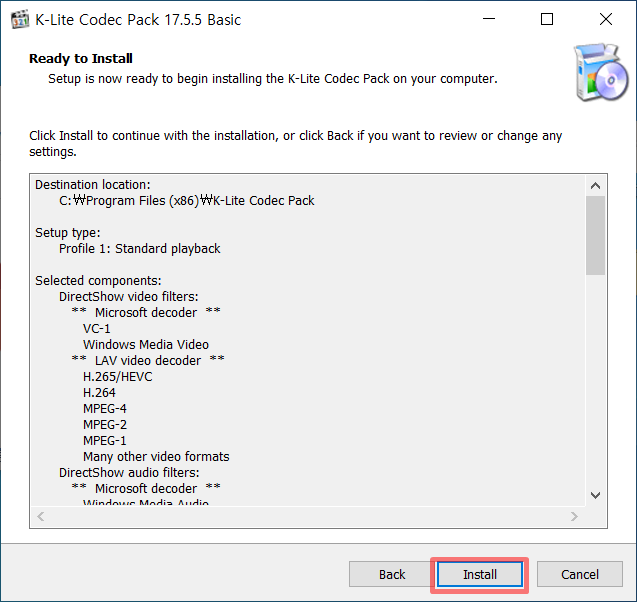This screenshot has width=637, height=602.
Task: Click the installer box and disc icon
Action: pyautogui.click(x=601, y=72)
